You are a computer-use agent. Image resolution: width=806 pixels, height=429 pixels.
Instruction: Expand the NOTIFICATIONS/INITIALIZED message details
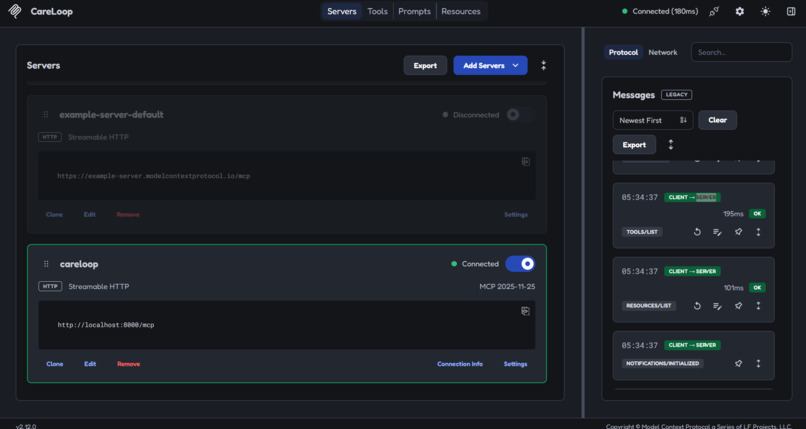[x=758, y=363]
